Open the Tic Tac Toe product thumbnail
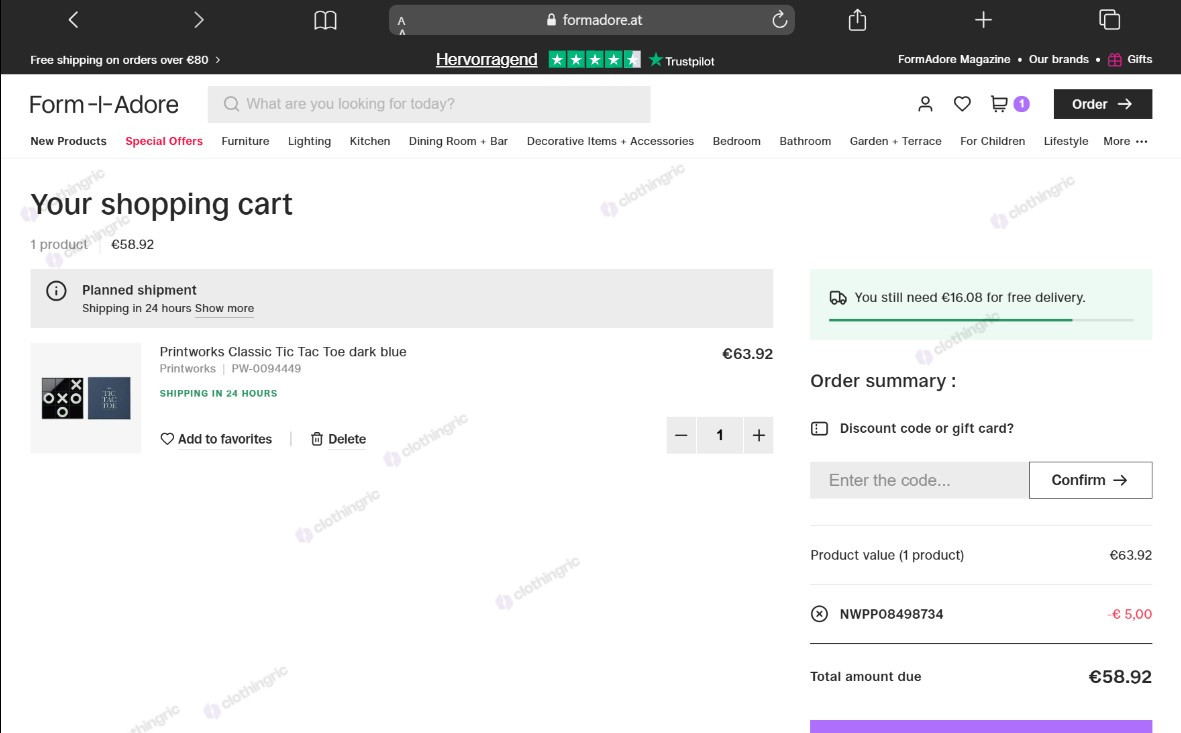The height and width of the screenshot is (733, 1181). (x=86, y=399)
